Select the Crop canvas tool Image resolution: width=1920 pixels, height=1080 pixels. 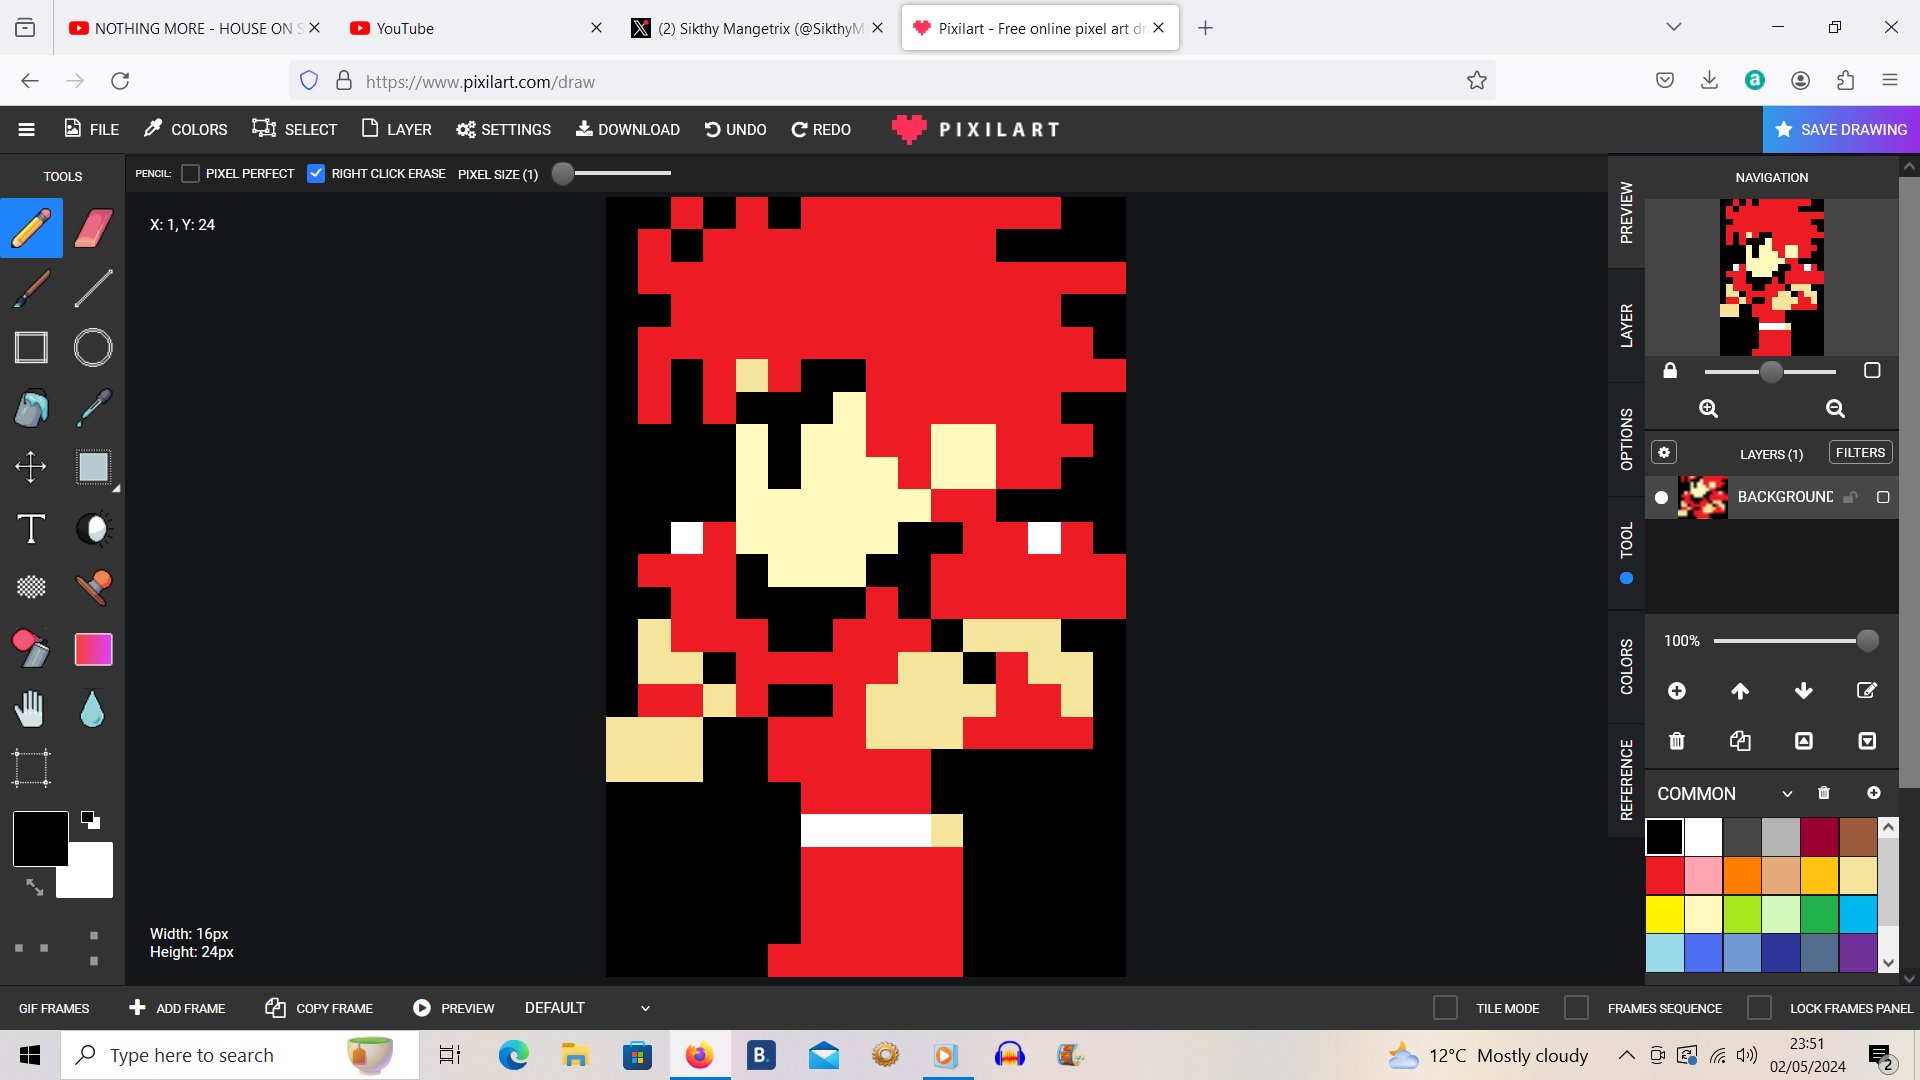click(x=31, y=768)
